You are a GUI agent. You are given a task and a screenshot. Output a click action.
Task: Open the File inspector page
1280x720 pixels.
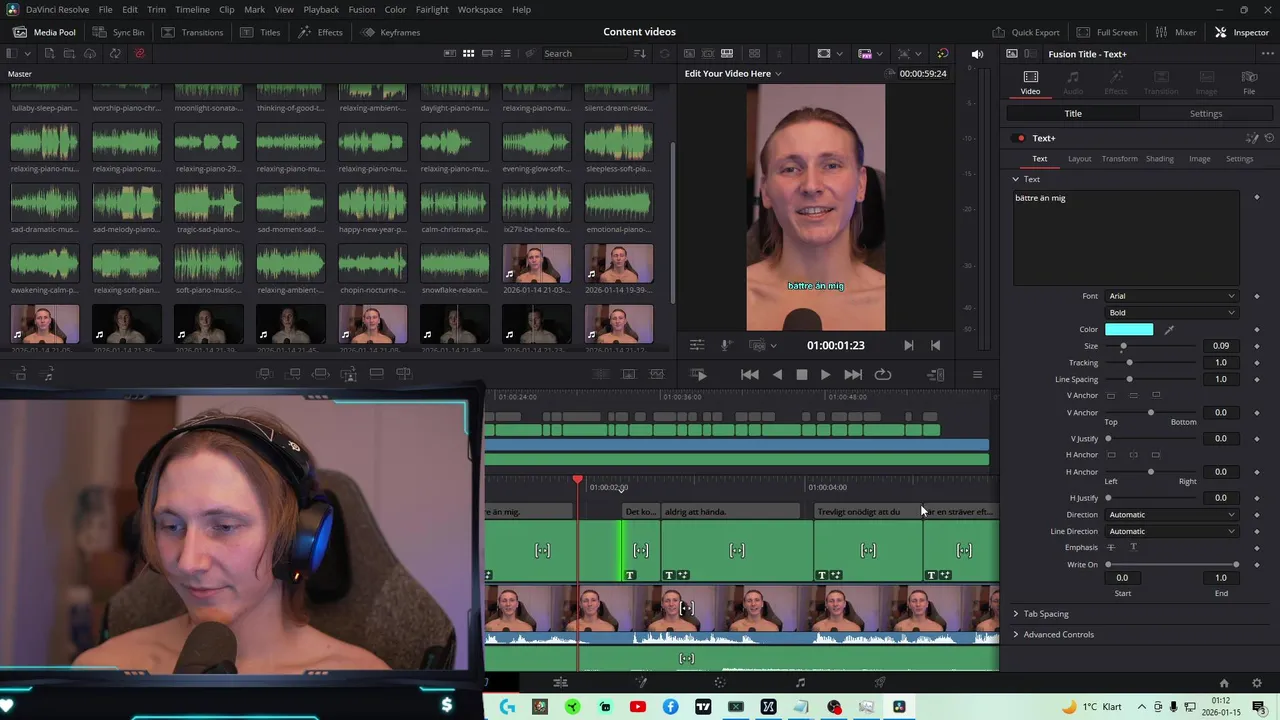click(1249, 82)
